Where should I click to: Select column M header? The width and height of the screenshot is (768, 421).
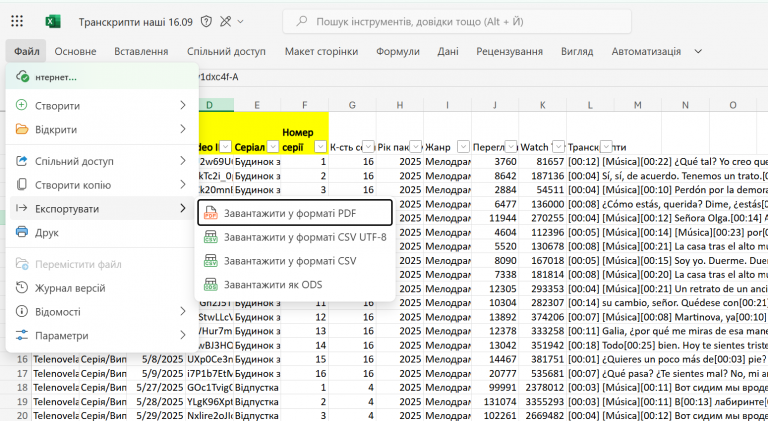637,105
